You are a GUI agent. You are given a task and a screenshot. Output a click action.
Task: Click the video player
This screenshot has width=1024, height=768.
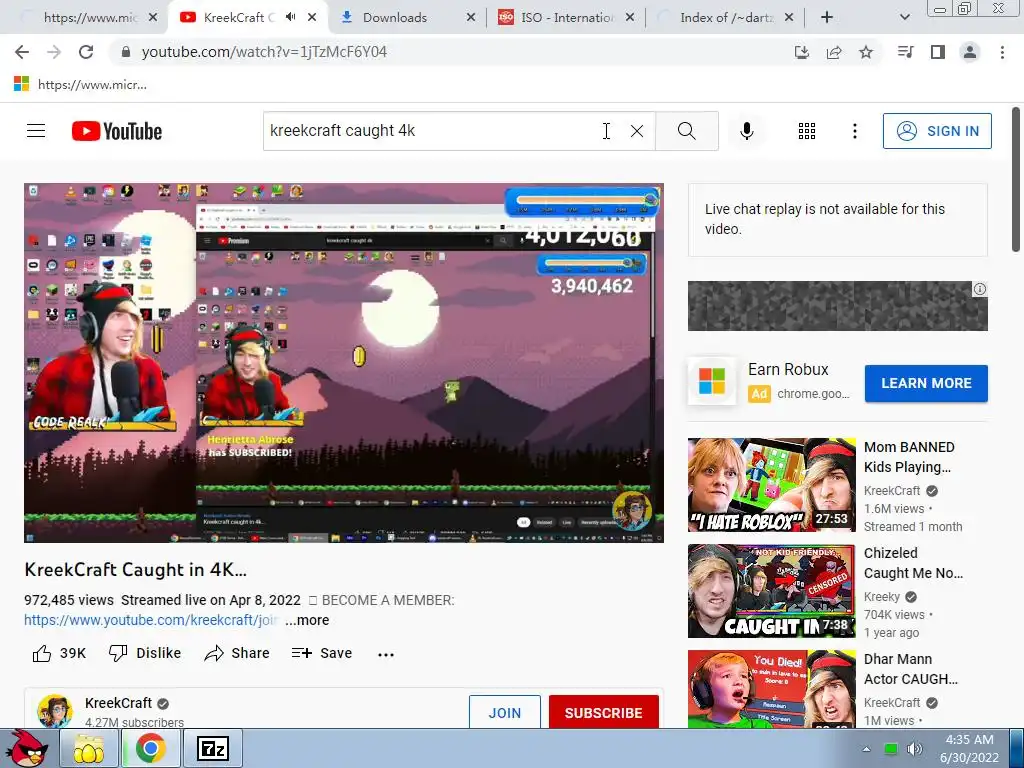[344, 362]
